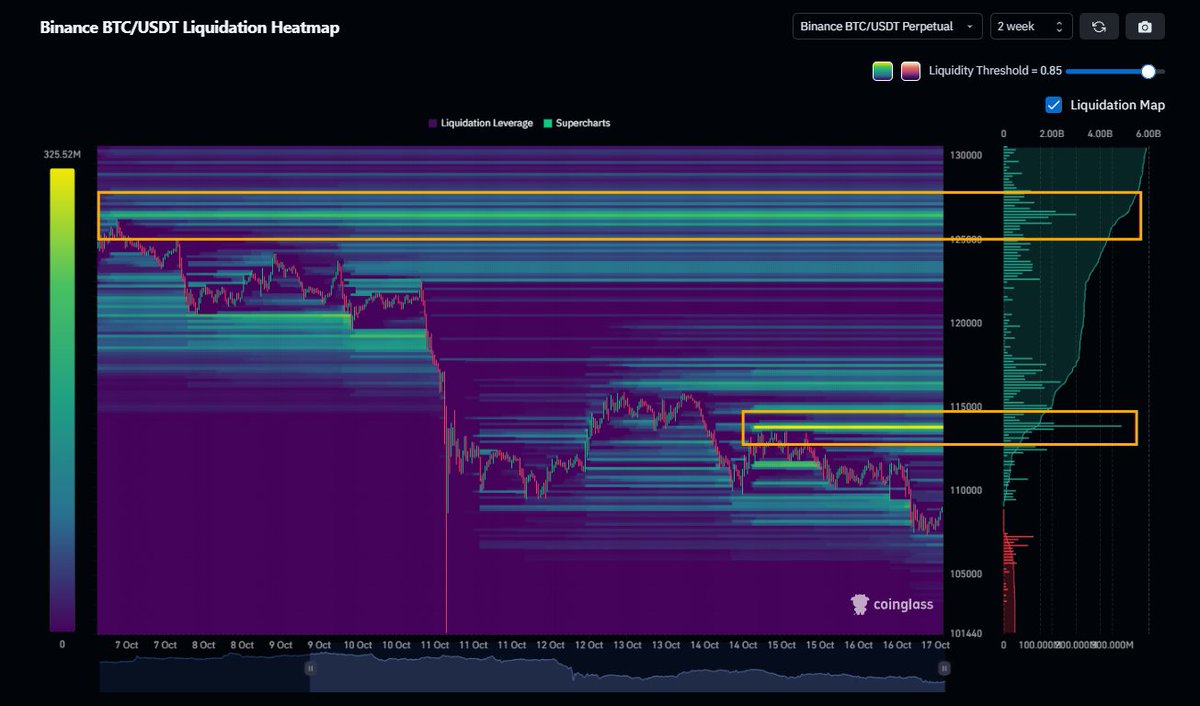Toggle the Supercharts legend series
Image resolution: width=1200 pixels, height=706 pixels.
tap(577, 123)
